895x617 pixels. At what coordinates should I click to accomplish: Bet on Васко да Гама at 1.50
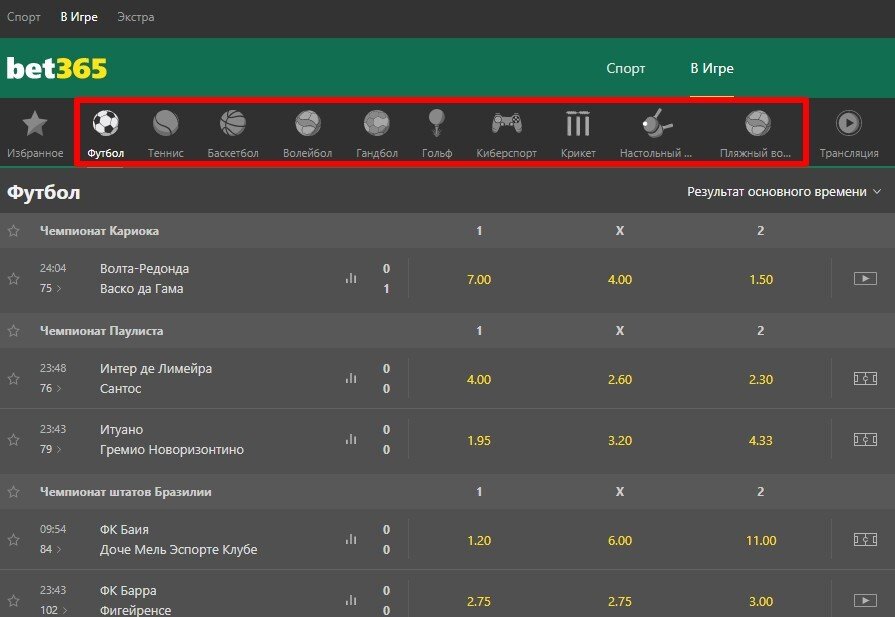(761, 279)
